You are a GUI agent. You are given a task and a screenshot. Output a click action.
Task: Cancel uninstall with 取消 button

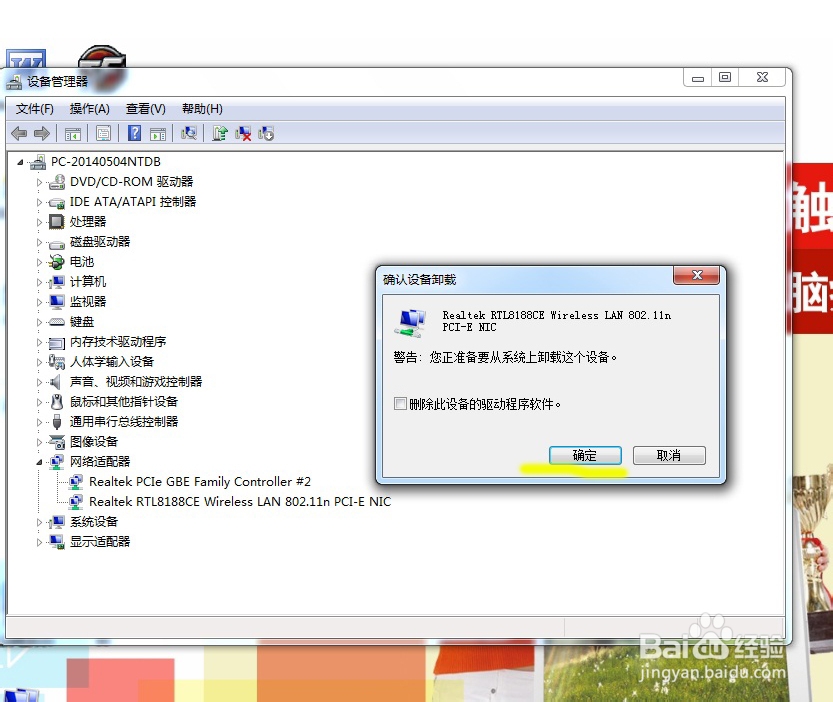[669, 455]
